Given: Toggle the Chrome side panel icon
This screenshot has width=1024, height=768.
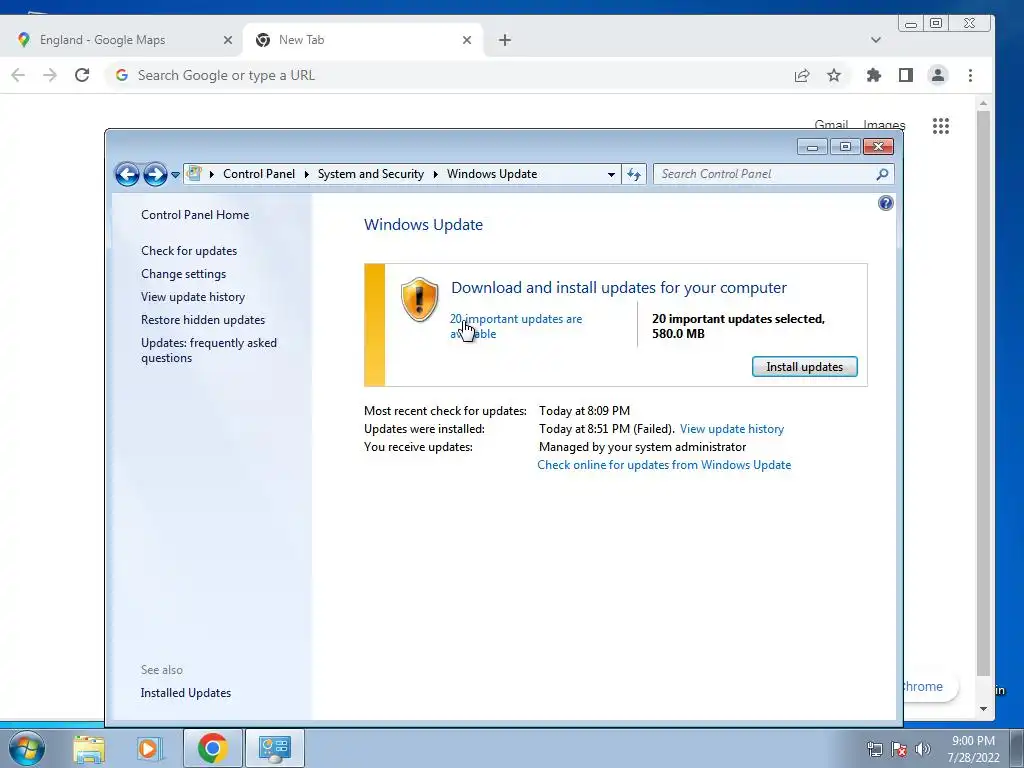Looking at the screenshot, I should pos(906,75).
